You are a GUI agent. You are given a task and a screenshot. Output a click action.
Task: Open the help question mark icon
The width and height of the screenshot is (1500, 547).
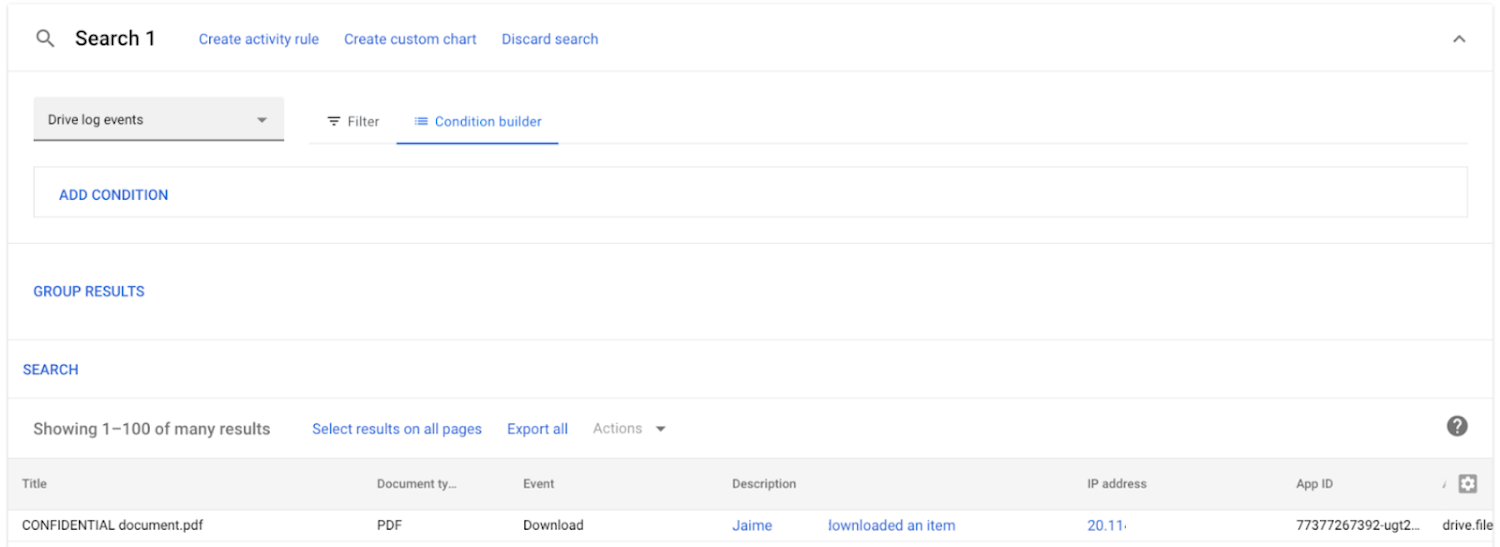point(1457,427)
